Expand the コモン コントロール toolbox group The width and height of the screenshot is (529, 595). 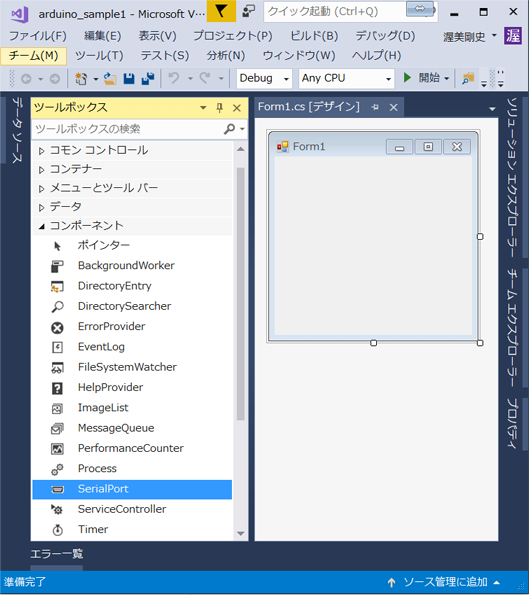[41, 151]
